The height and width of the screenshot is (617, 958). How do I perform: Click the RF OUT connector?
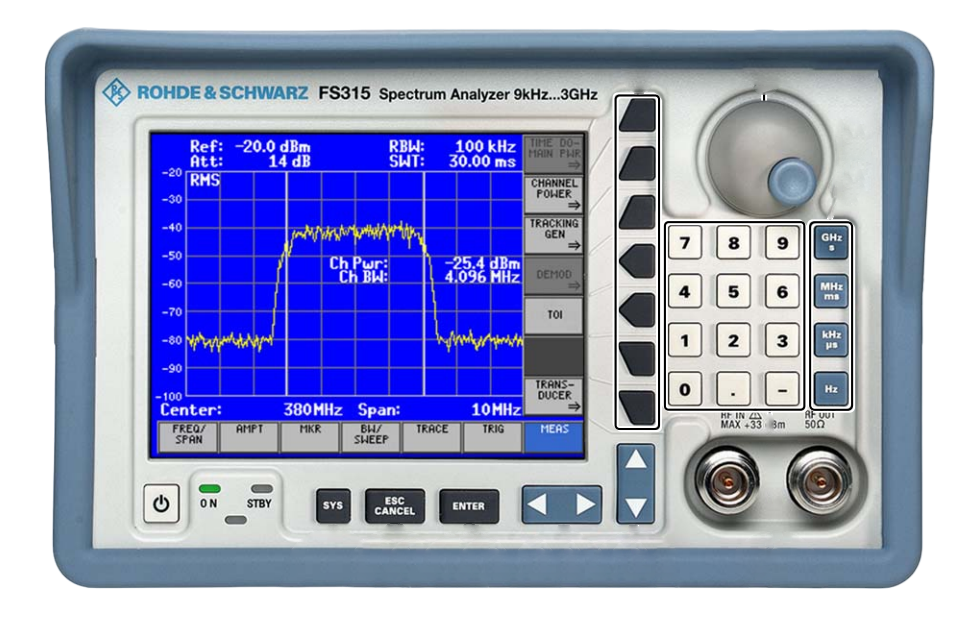tap(819, 483)
